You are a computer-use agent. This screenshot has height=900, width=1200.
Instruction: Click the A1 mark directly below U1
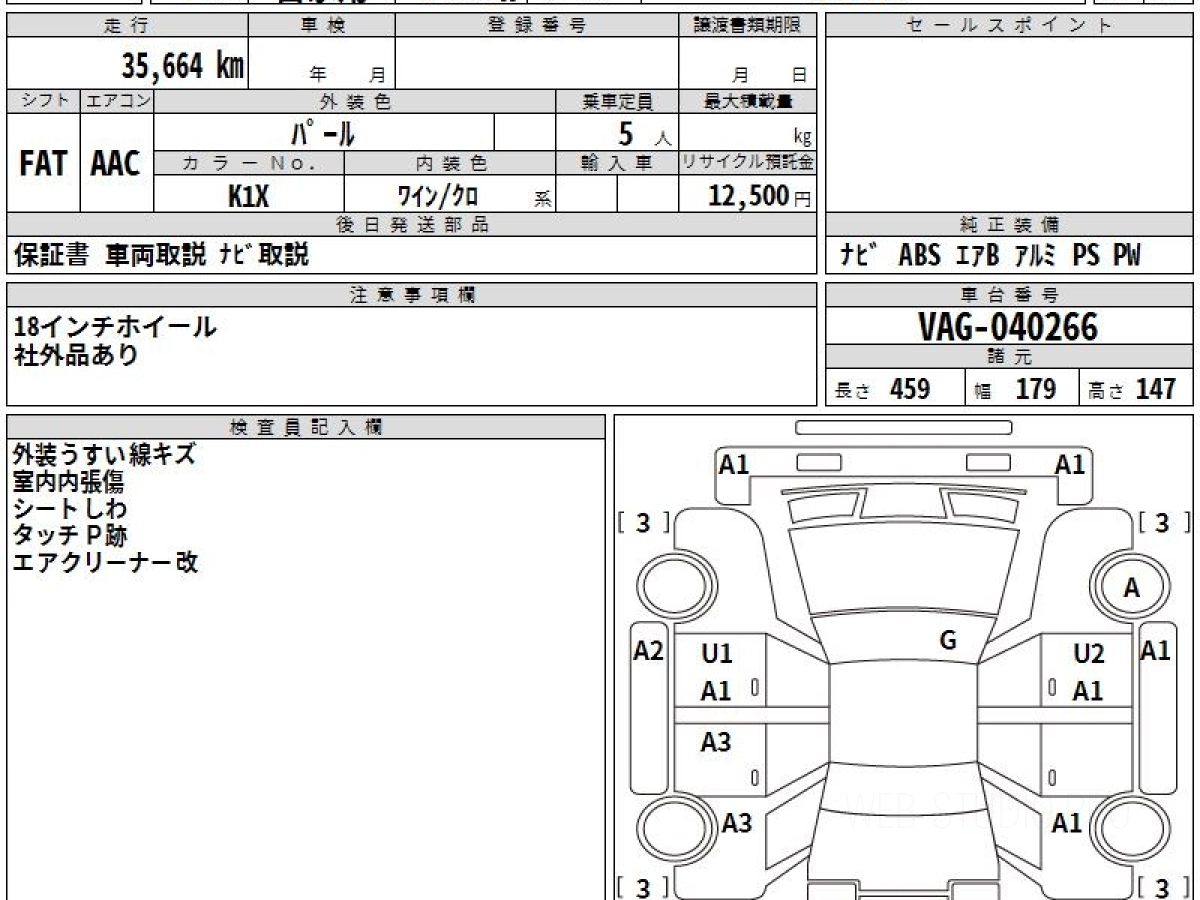(716, 691)
